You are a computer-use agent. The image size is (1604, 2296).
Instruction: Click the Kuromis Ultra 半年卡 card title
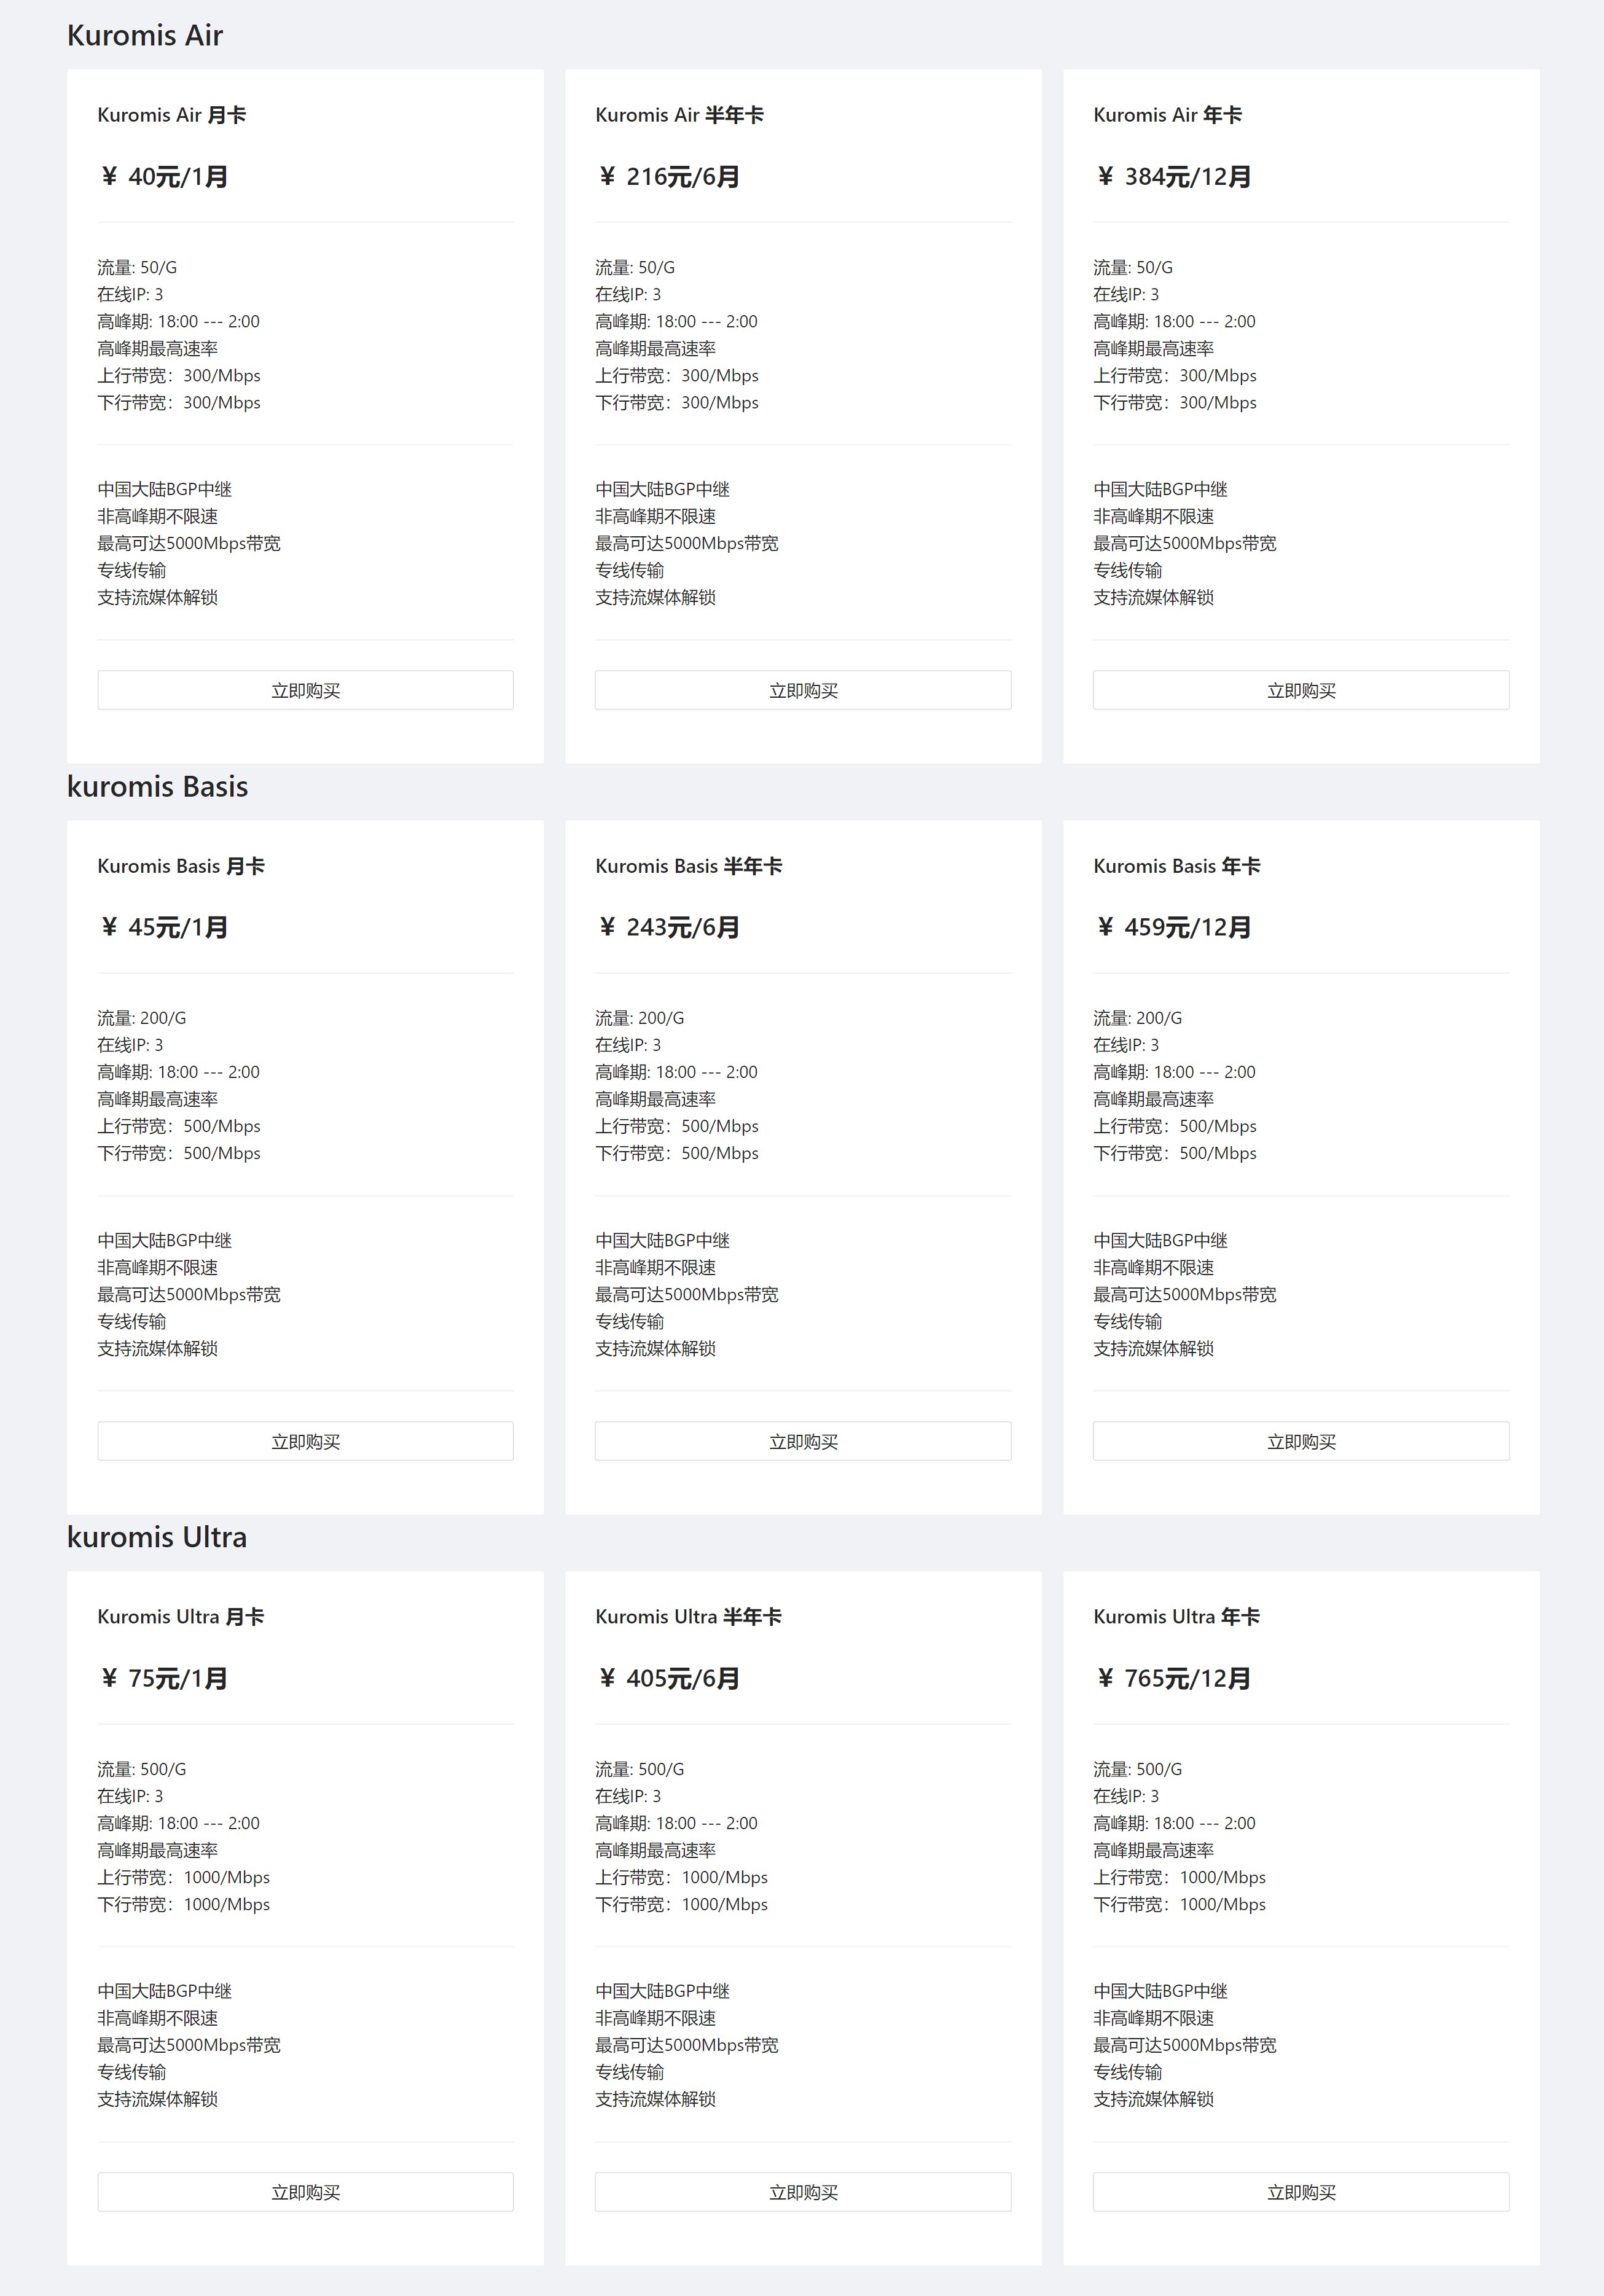click(689, 1617)
